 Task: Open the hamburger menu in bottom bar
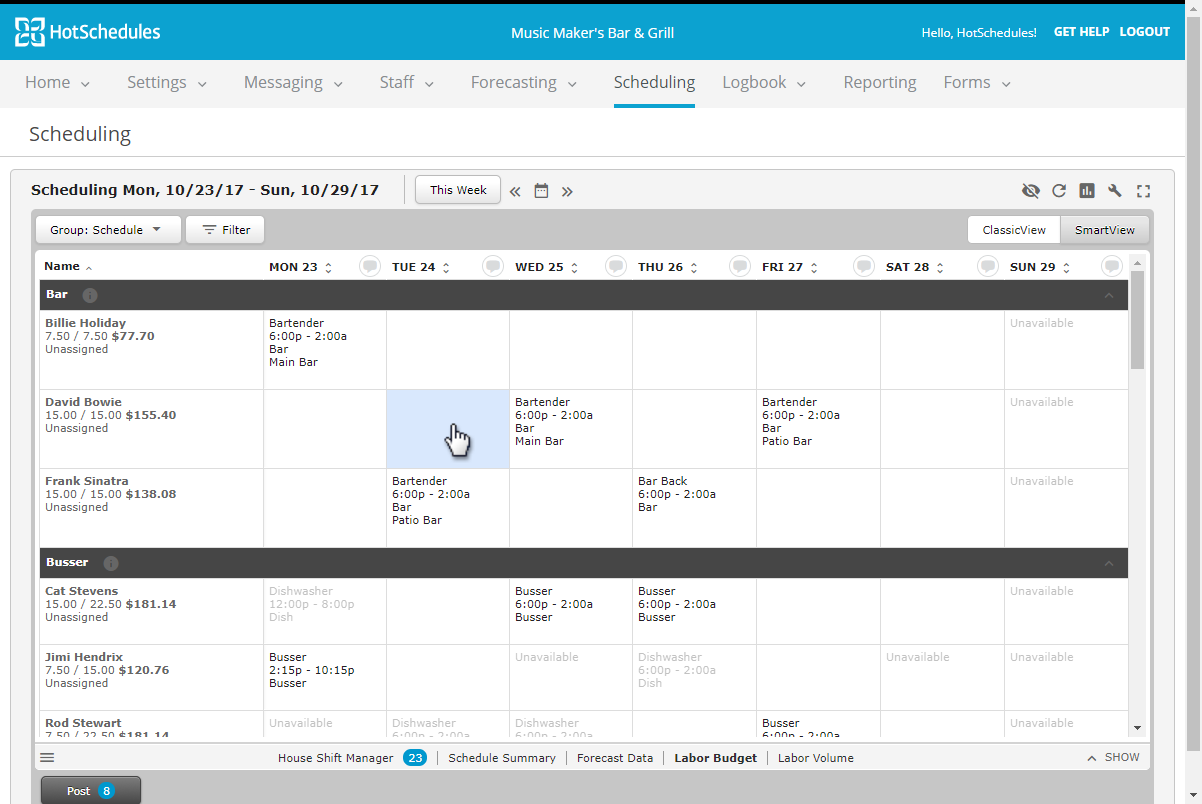(47, 758)
